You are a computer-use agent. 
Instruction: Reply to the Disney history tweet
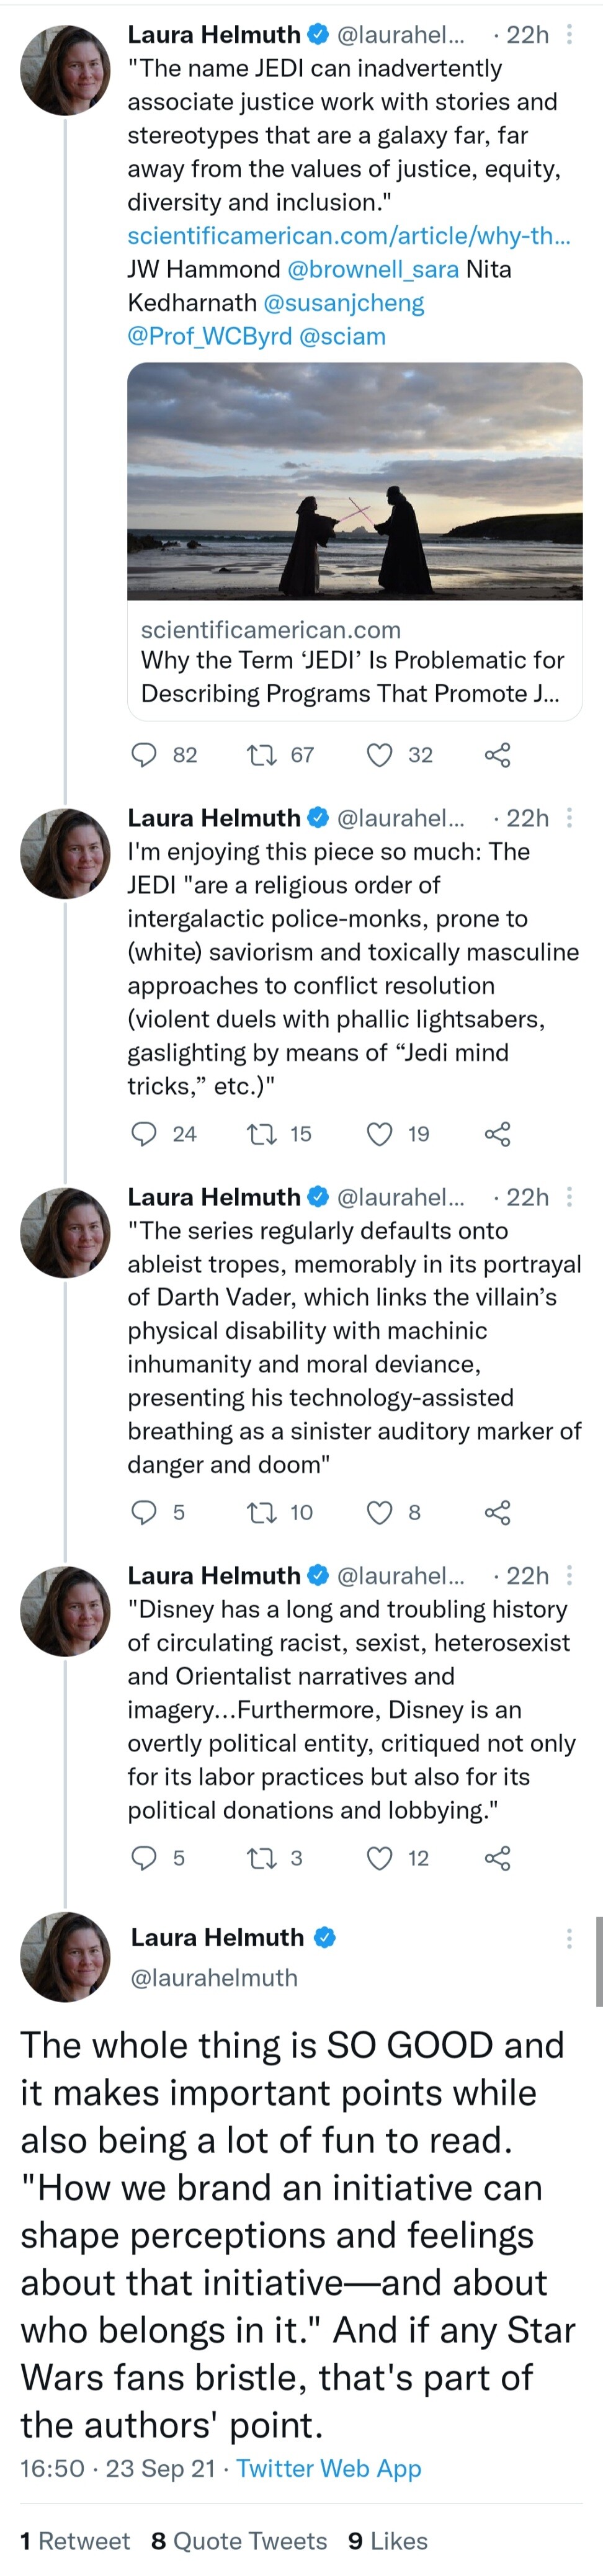coord(145,1858)
